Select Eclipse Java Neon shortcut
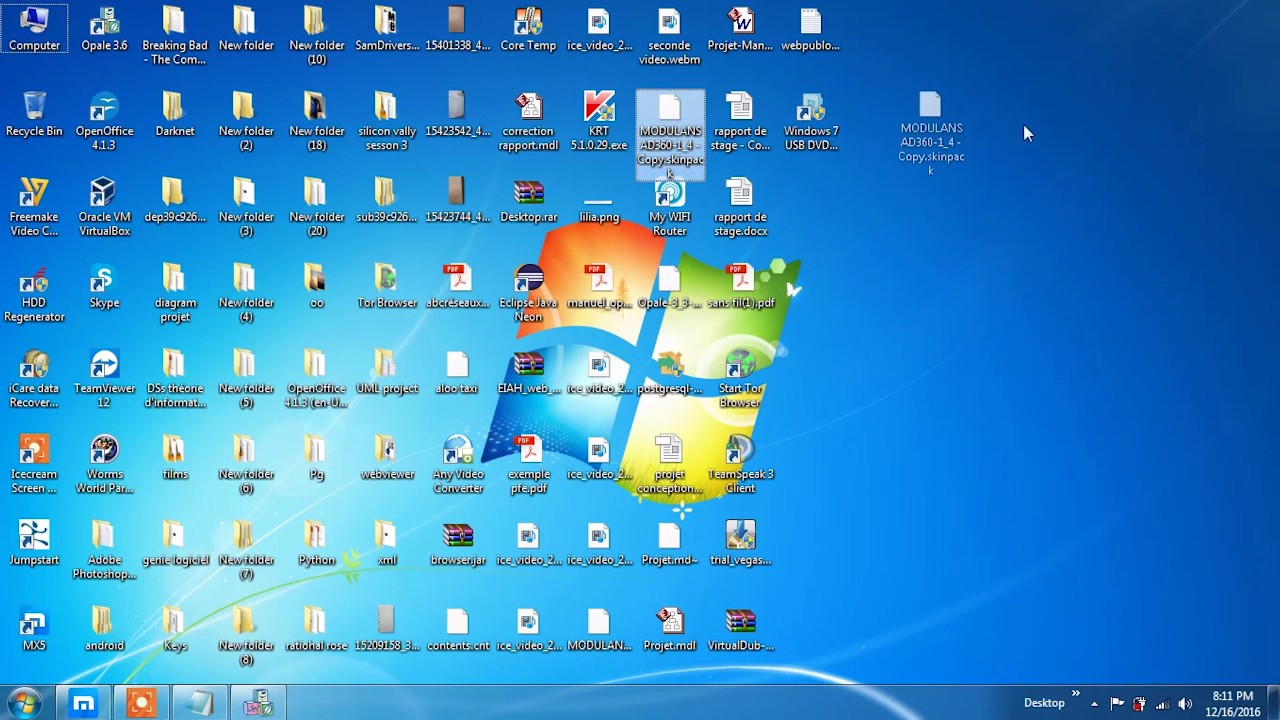The height and width of the screenshot is (720, 1280). point(528,294)
